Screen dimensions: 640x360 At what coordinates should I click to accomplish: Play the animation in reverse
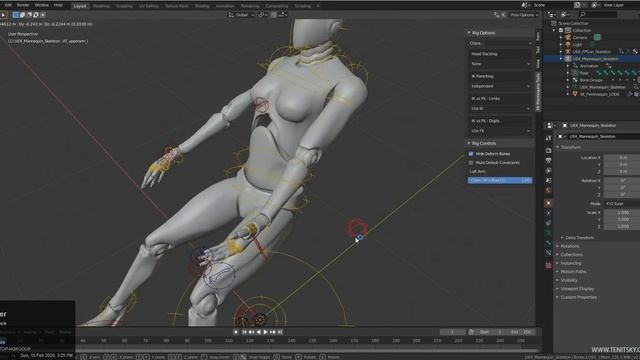258,332
